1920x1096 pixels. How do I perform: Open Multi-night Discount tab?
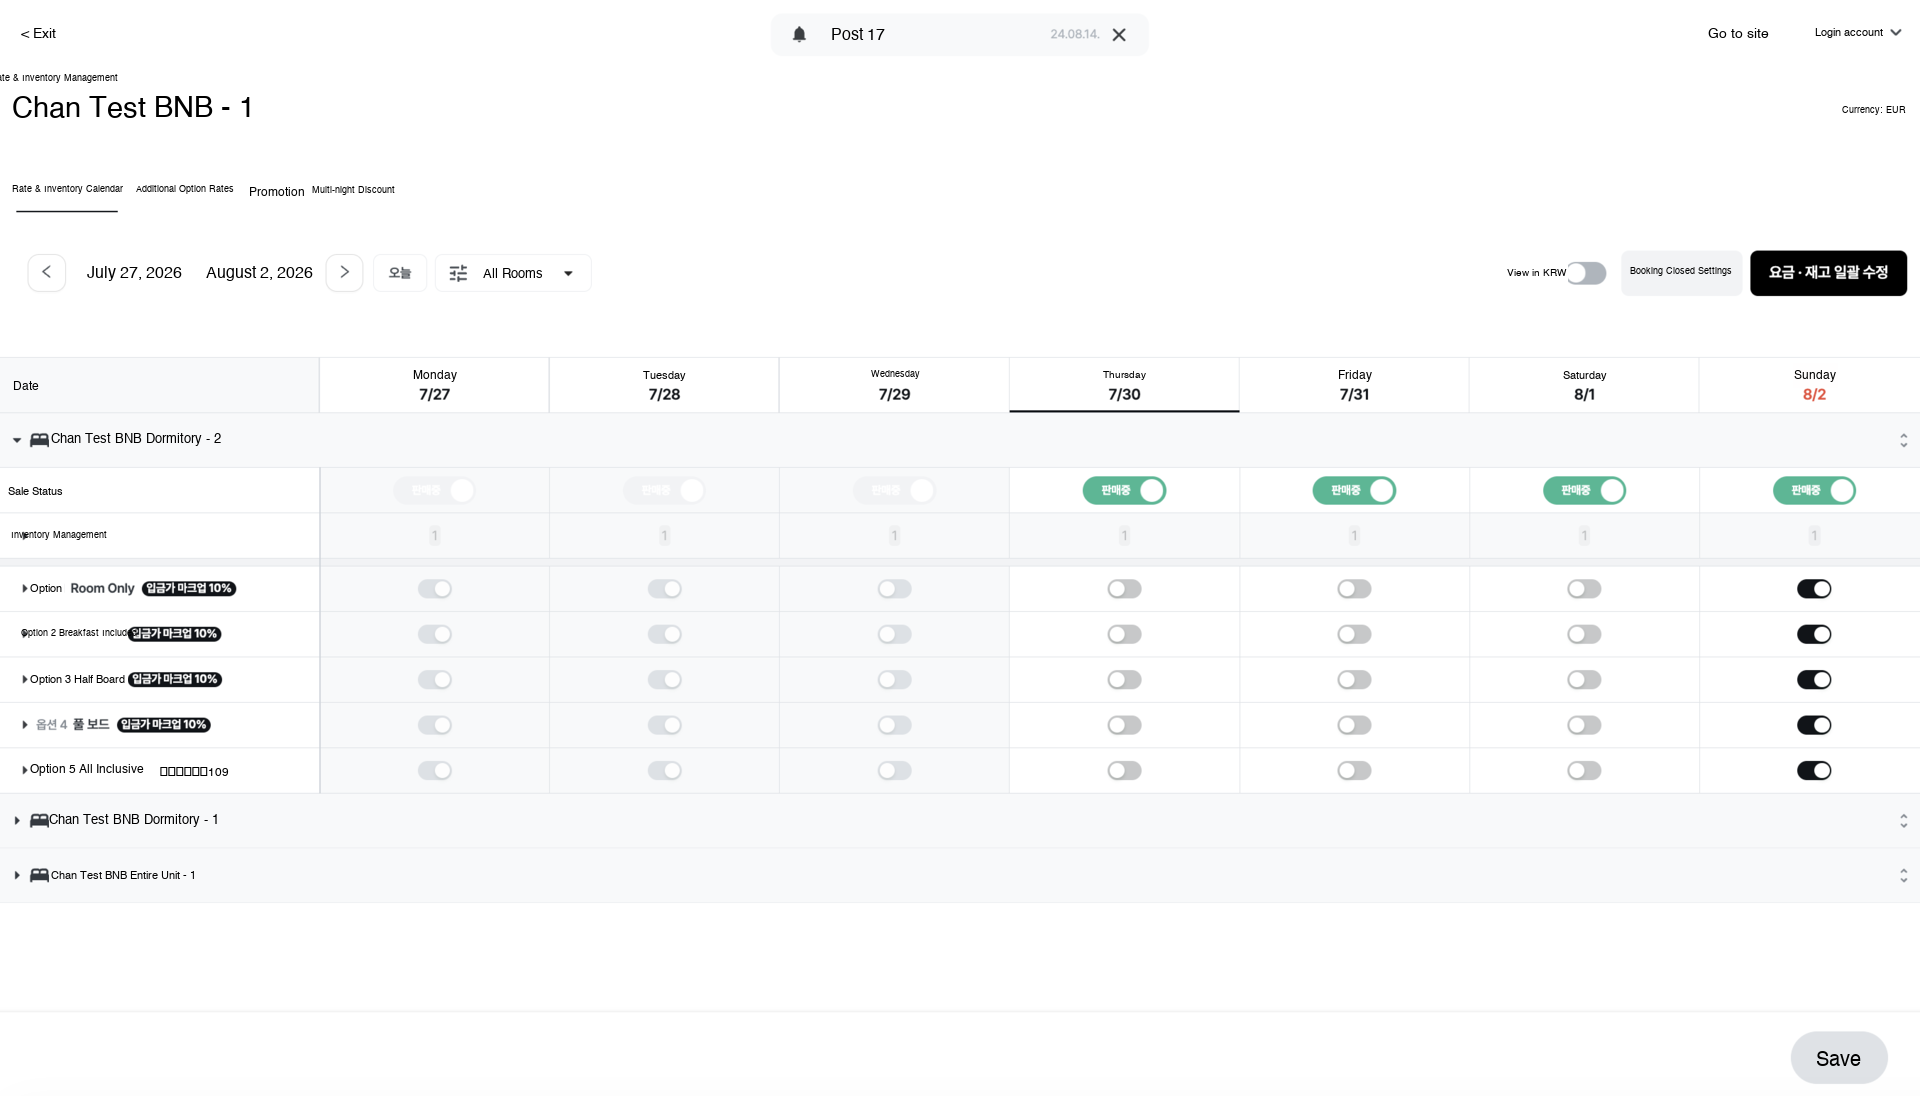pos(353,190)
